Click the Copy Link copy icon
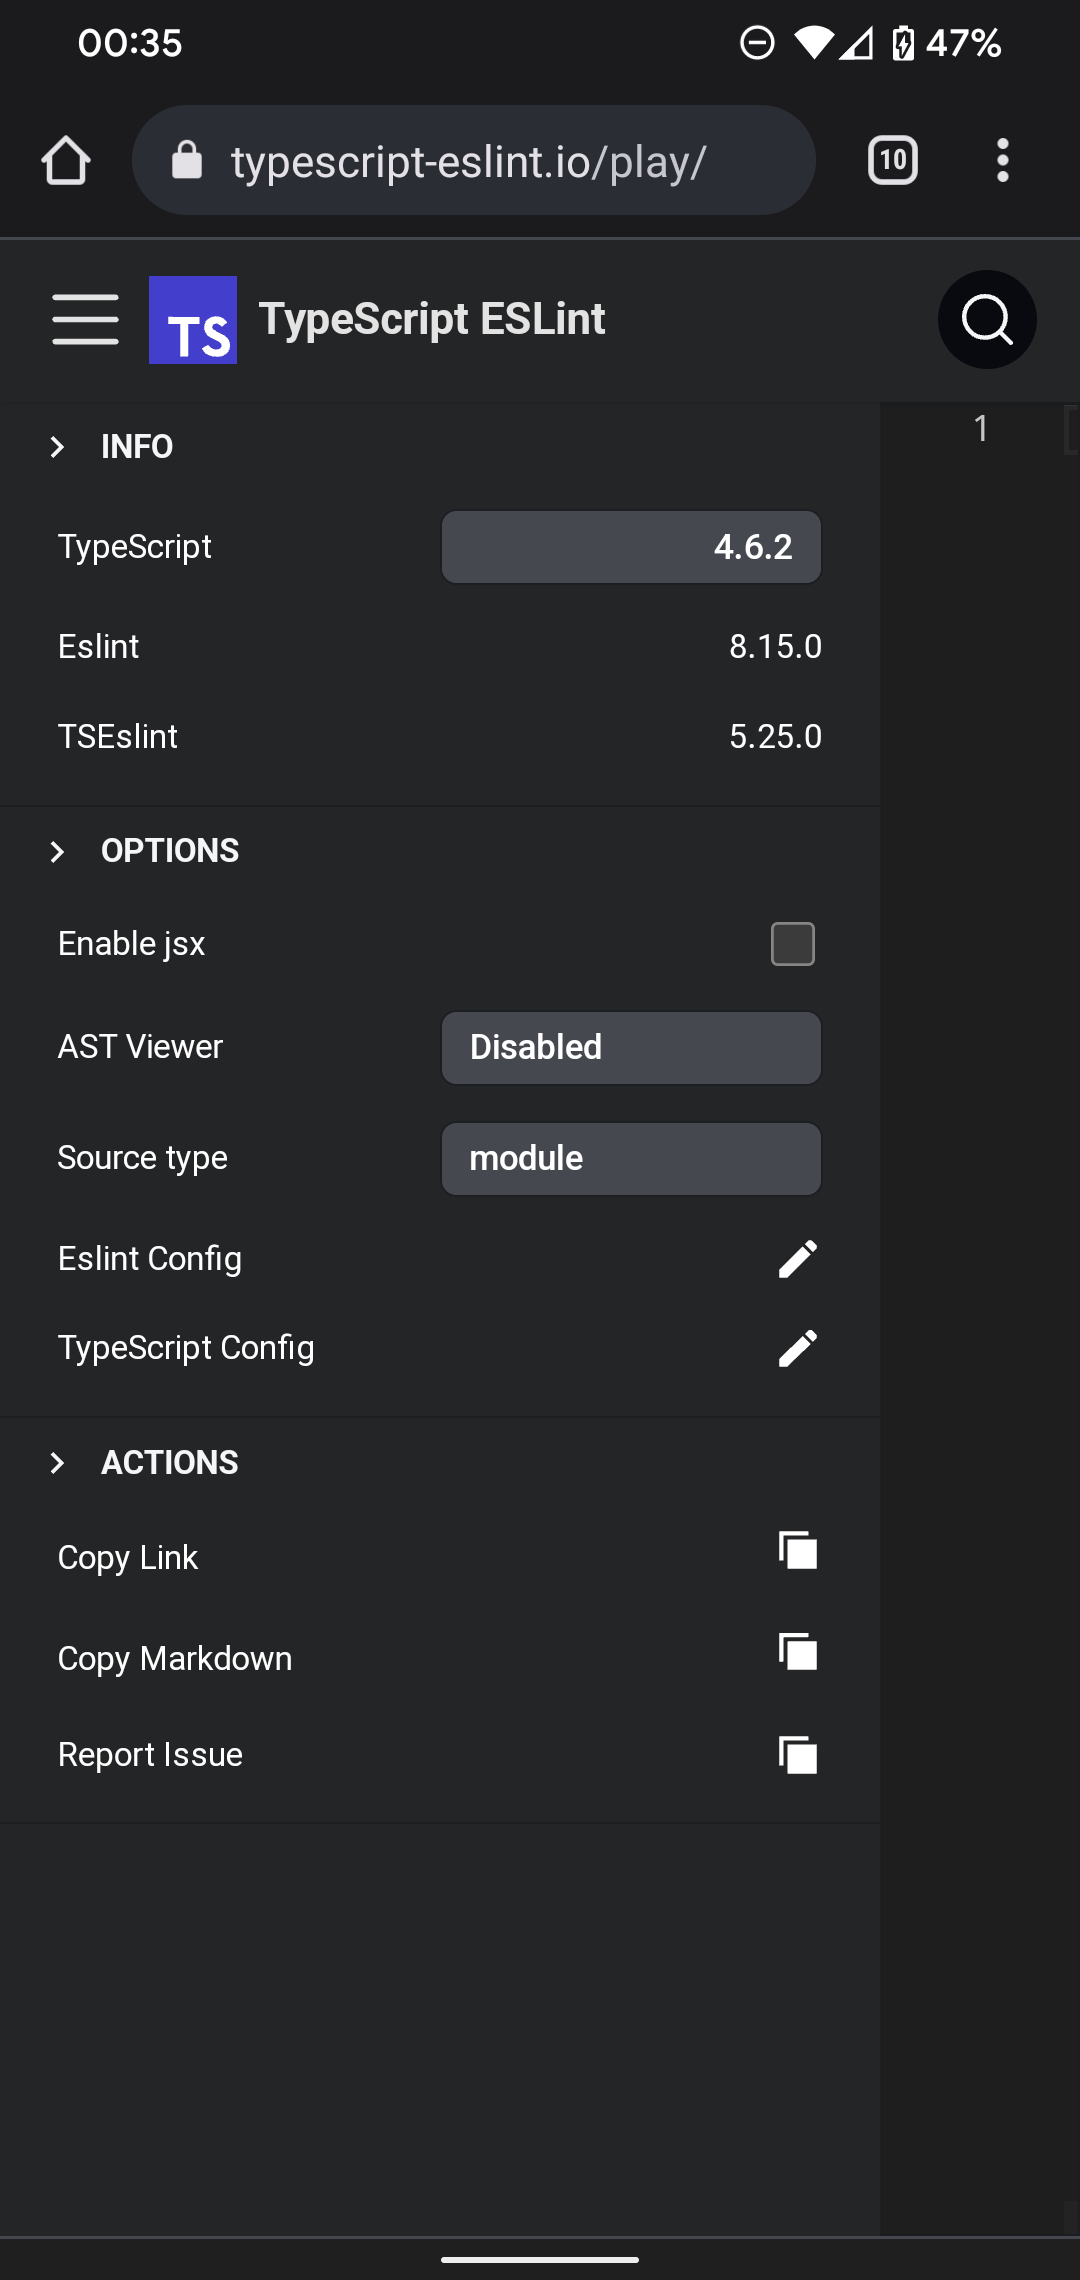Screen dimensions: 1080x2280 tap(798, 1551)
